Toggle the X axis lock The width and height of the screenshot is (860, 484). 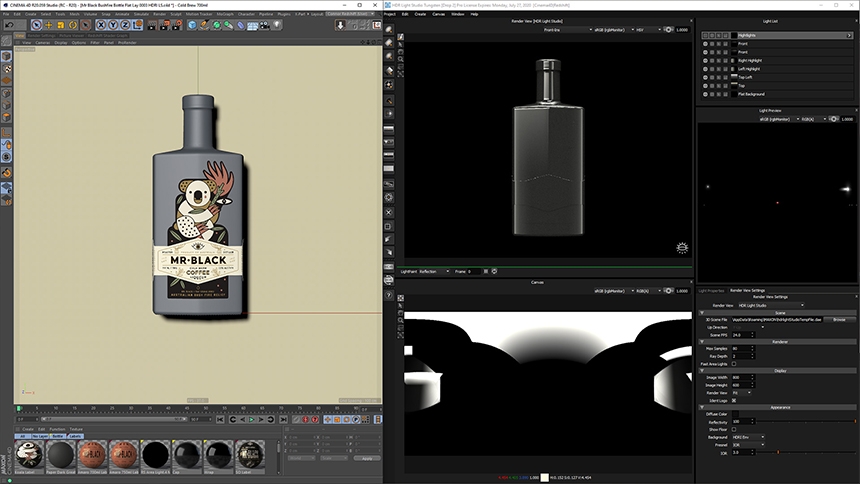pos(101,25)
